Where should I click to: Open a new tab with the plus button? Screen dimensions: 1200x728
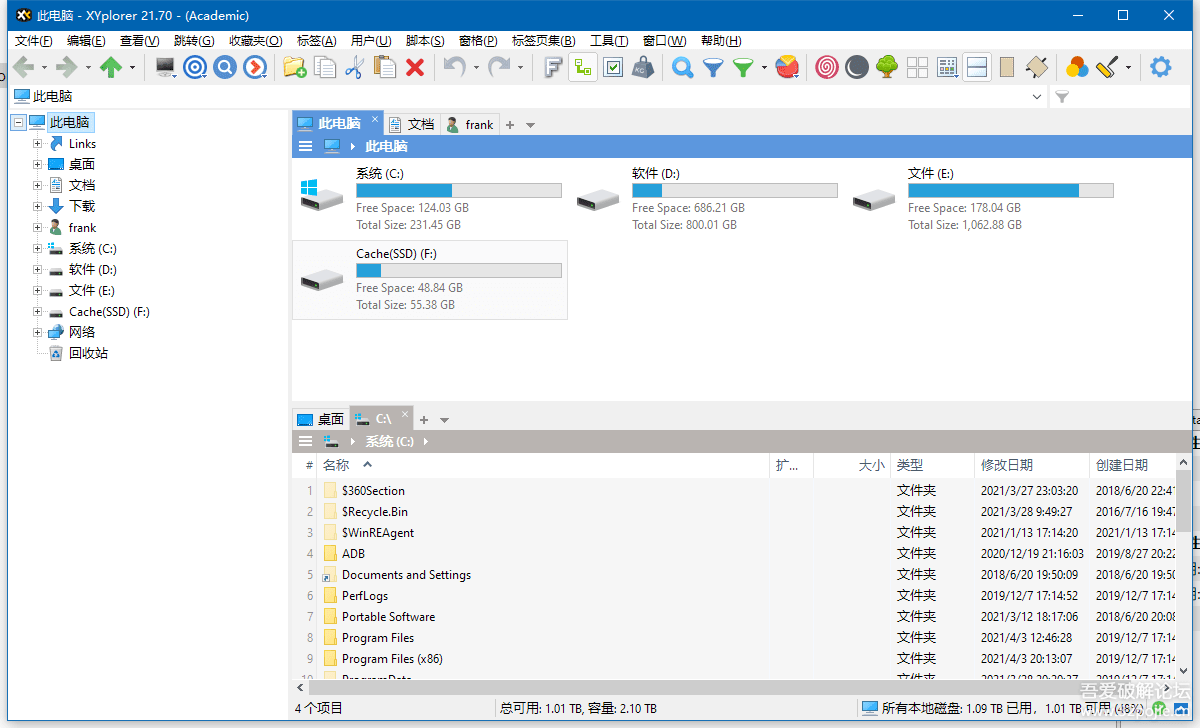coord(510,124)
